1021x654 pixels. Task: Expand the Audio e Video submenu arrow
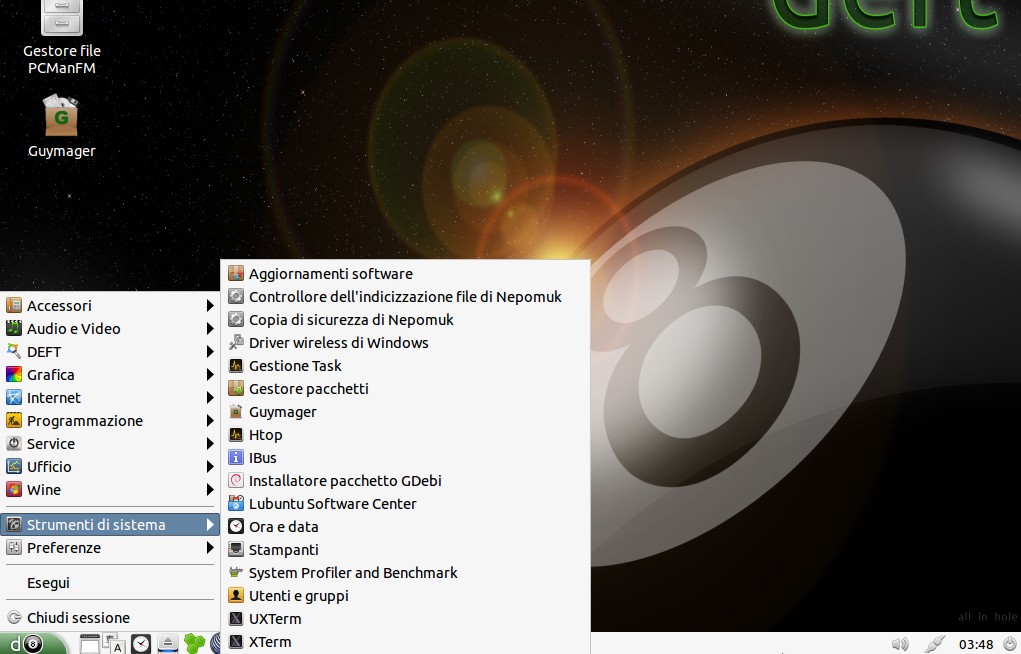coord(210,328)
